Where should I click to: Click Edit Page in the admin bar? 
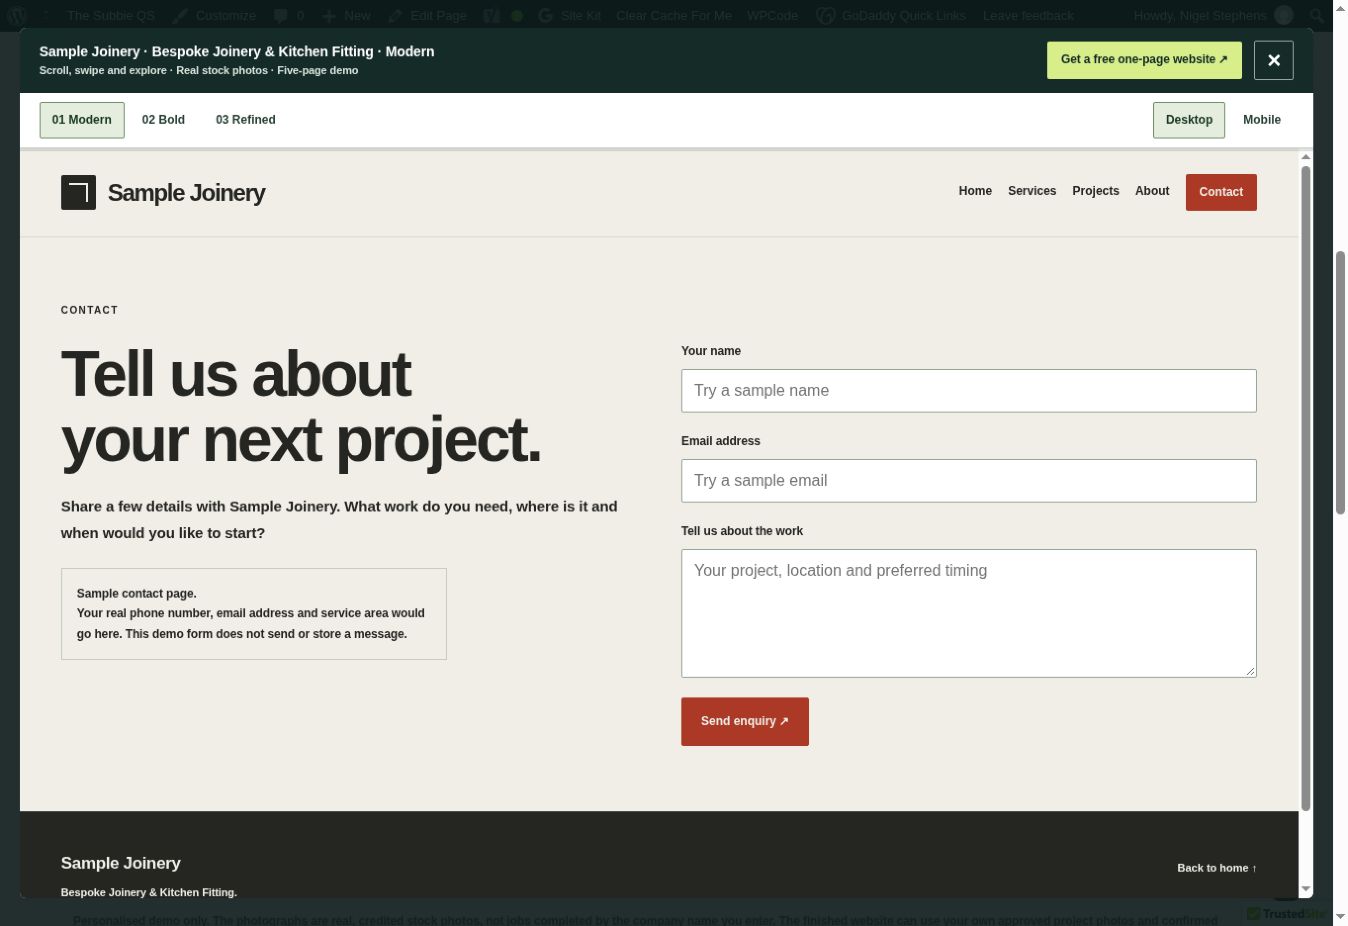428,15
